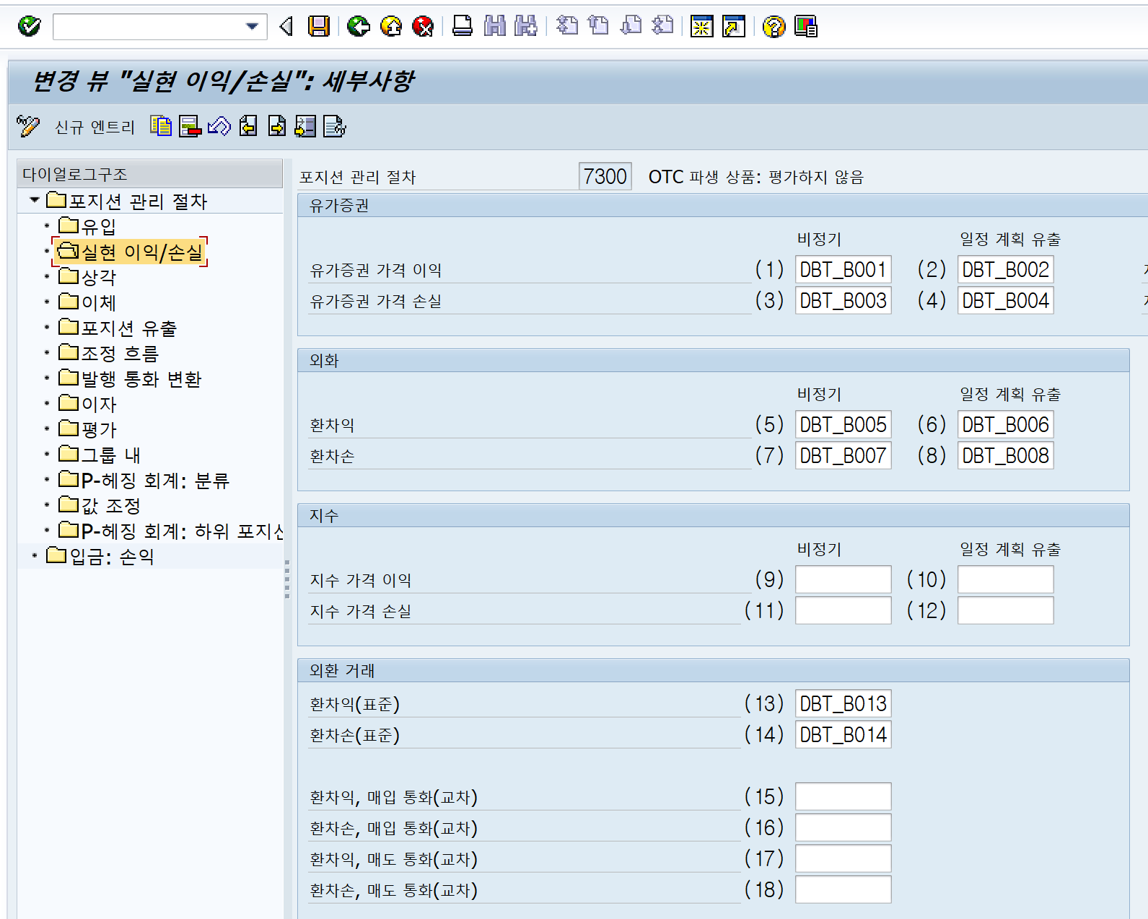Open the P-헤징 회계: 분류 folder

(x=144, y=480)
